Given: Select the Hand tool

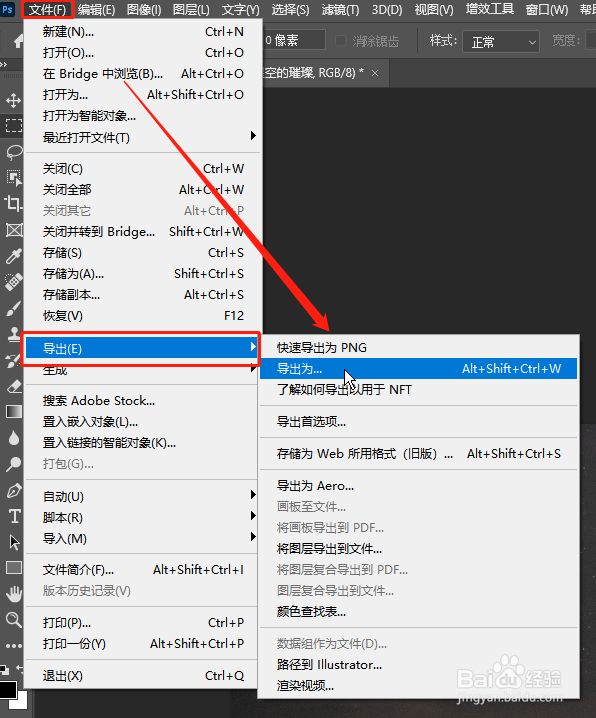Looking at the screenshot, I should (14, 594).
